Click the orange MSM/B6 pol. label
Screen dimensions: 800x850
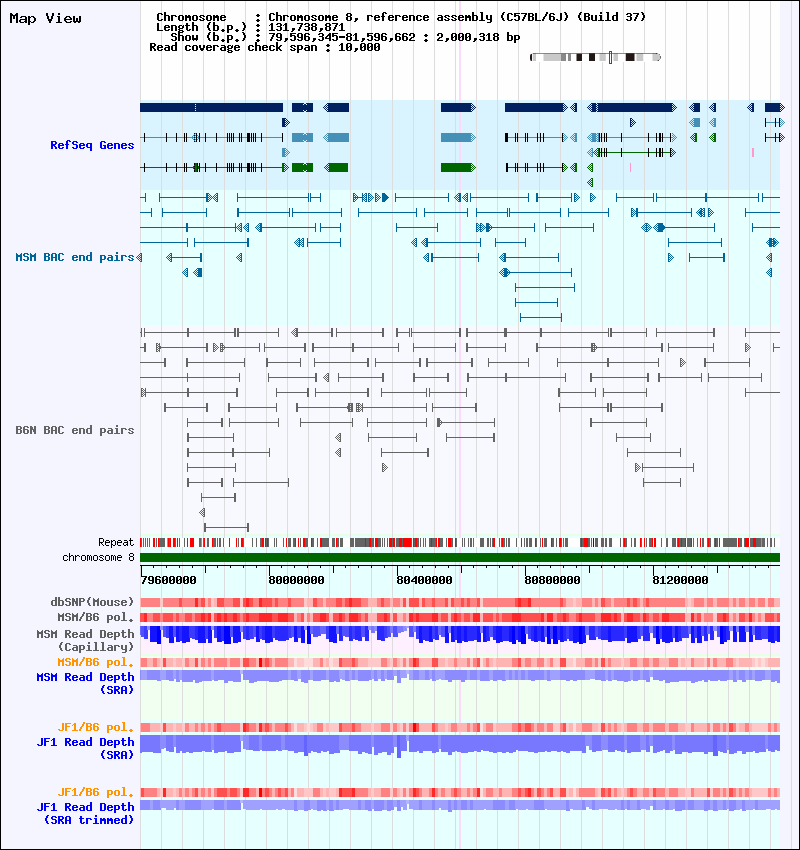(95, 662)
